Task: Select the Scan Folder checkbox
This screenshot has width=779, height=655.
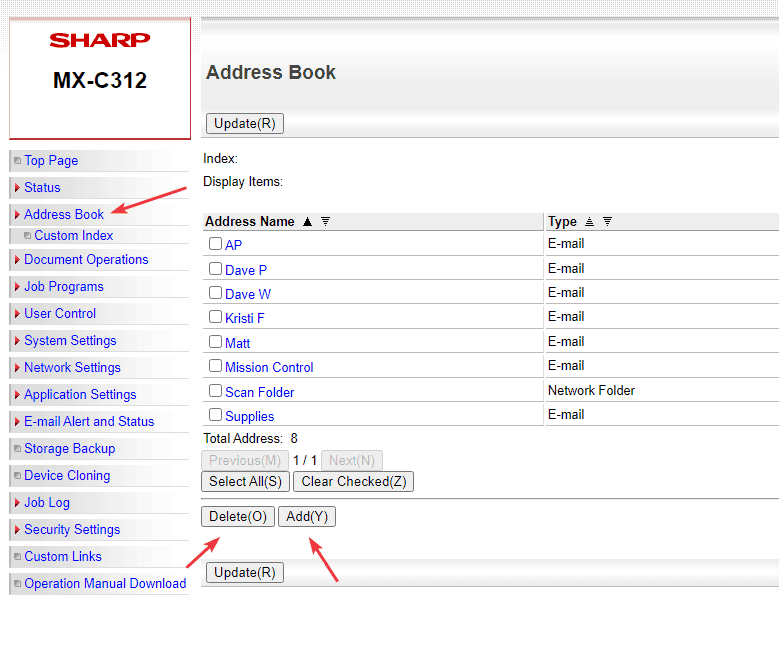Action: [x=215, y=391]
